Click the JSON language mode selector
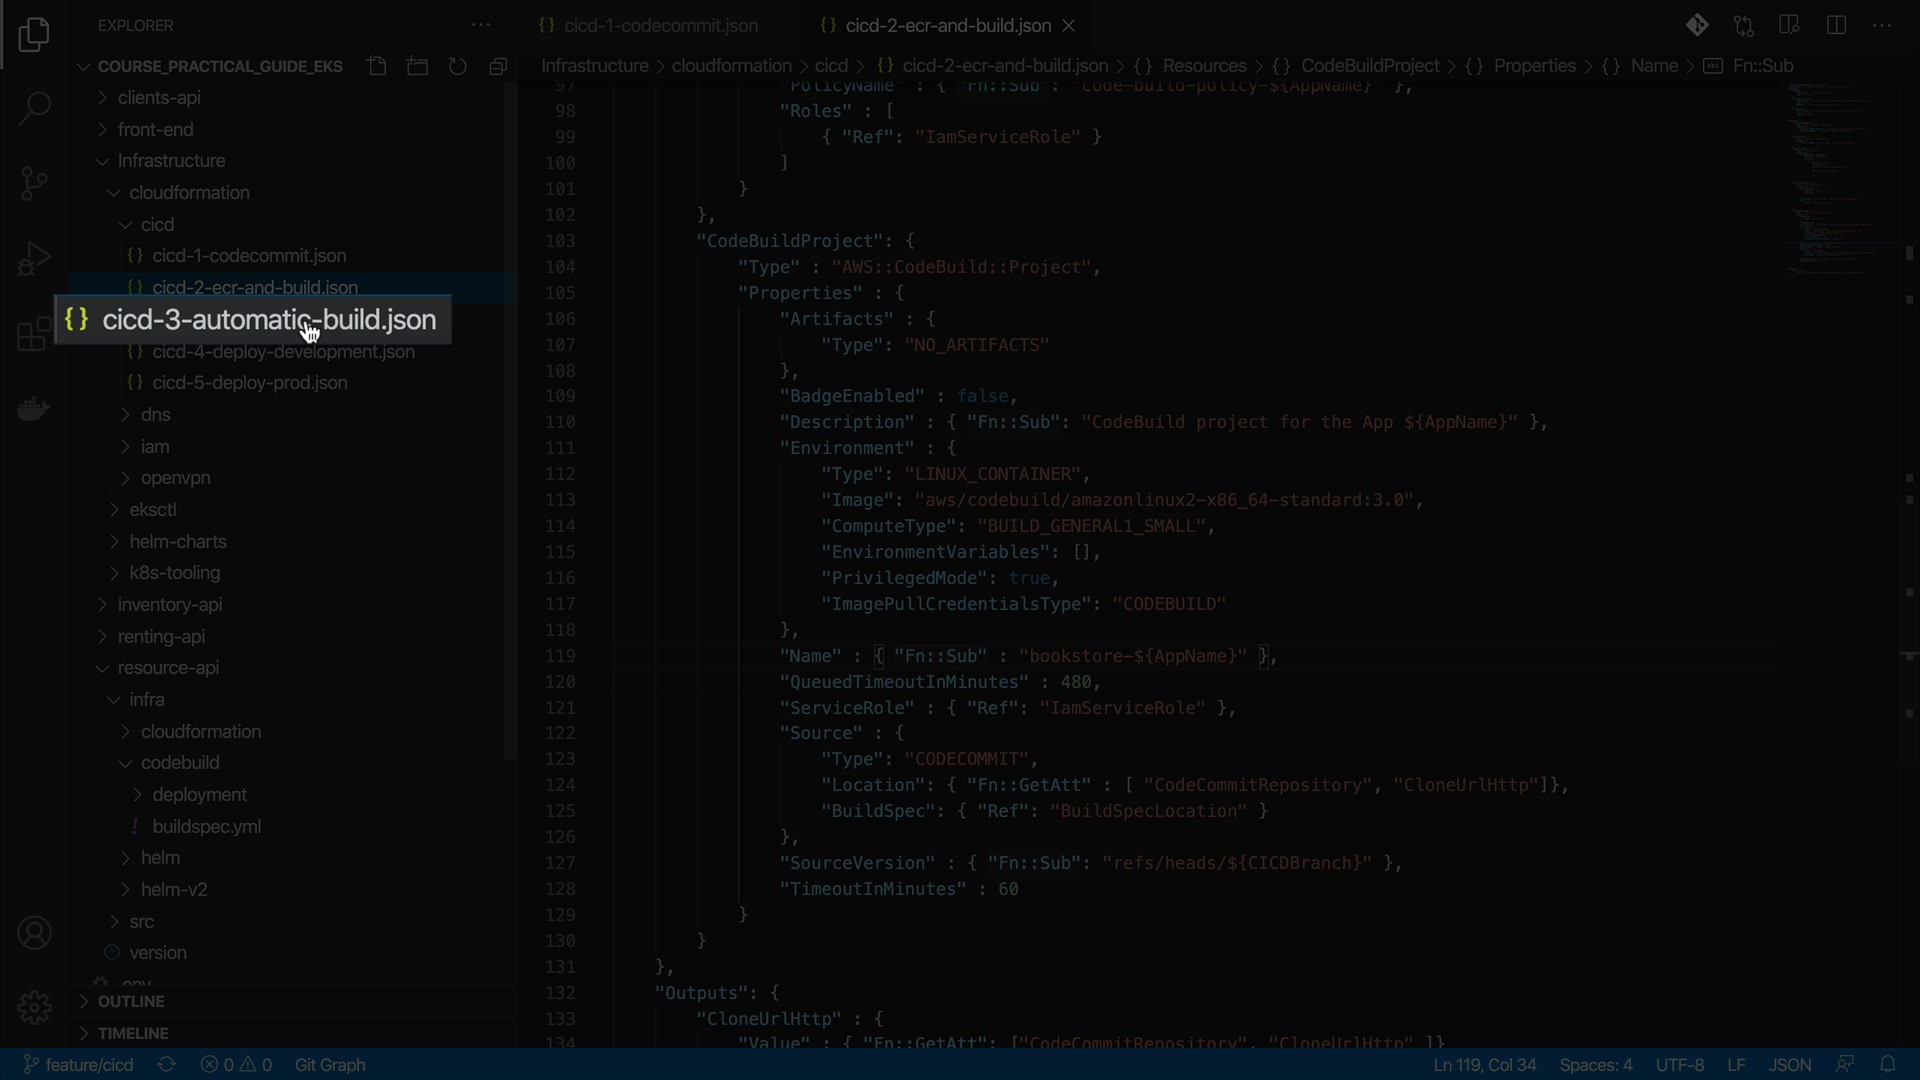1920x1080 pixels. (1789, 1065)
